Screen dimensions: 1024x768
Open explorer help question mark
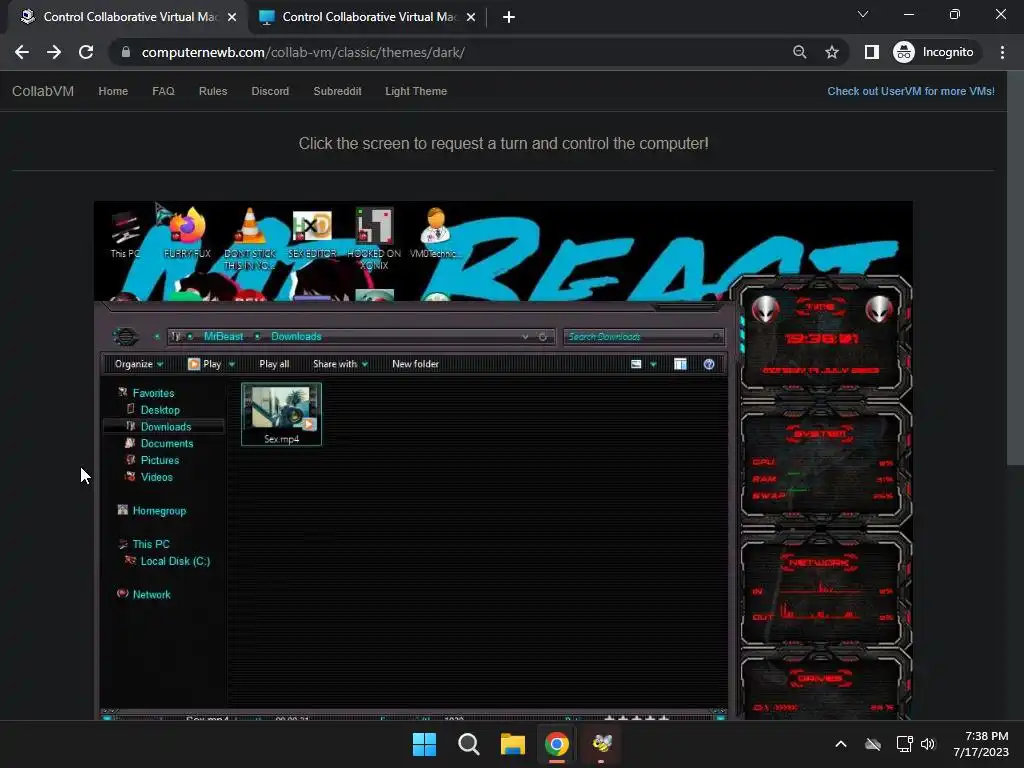coord(709,364)
